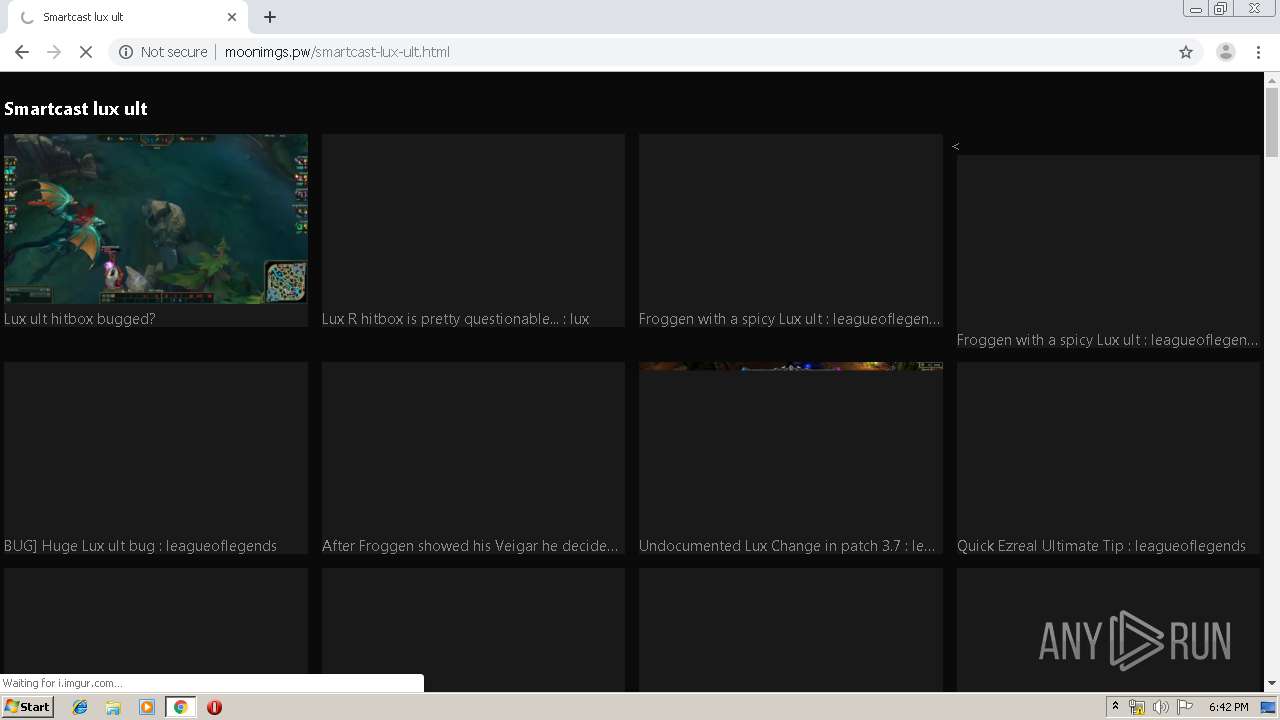Open 'Quick Ezreal Ultimate Tip' link

[x=1101, y=546]
